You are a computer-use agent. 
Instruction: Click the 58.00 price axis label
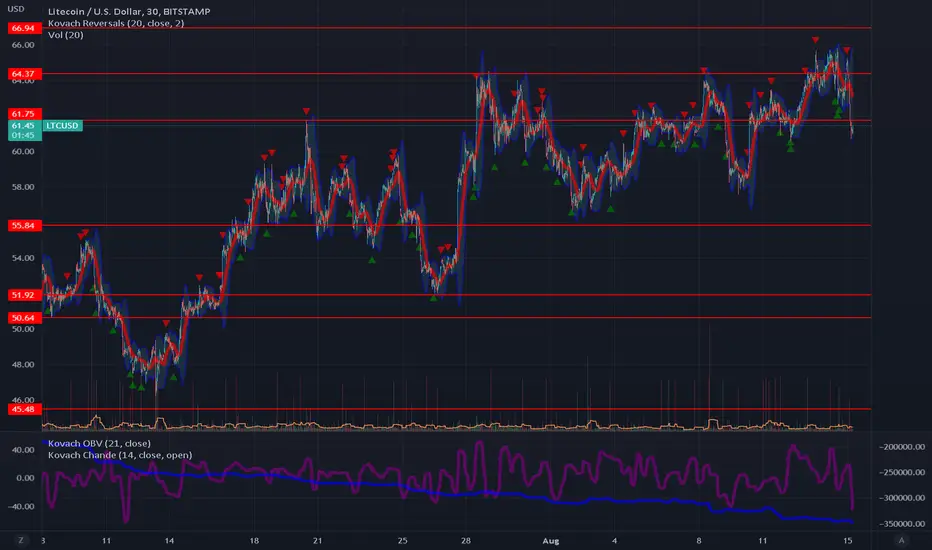pyautogui.click(x=23, y=187)
